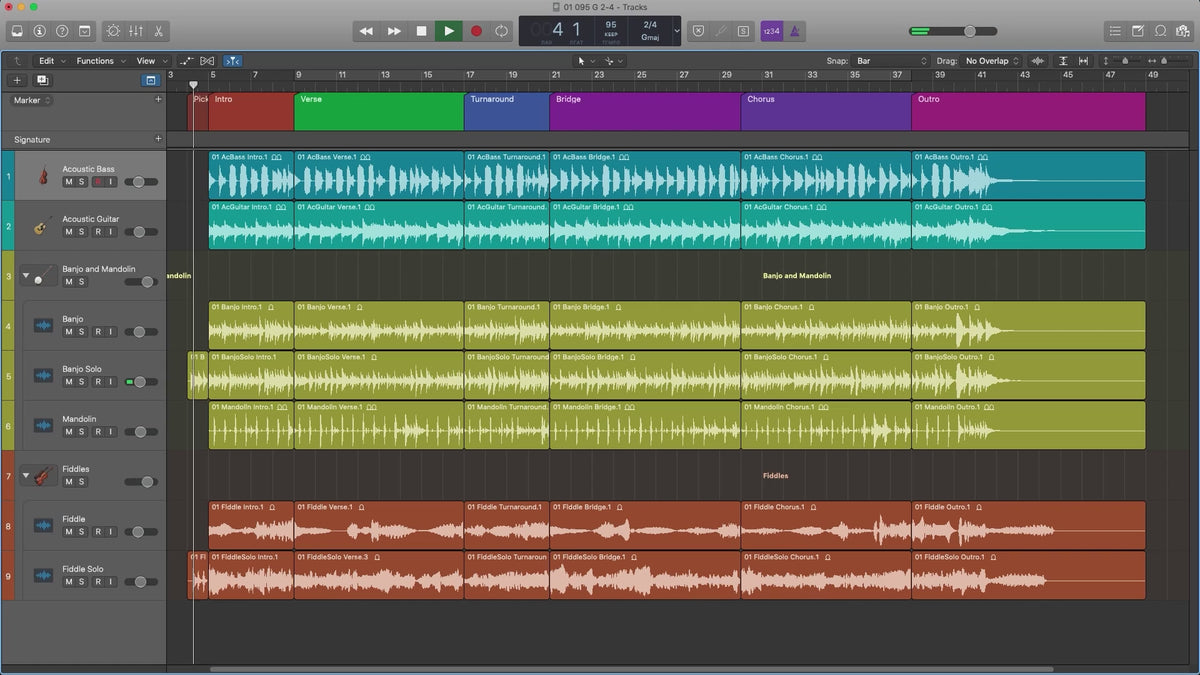Open the Editors with scissors icon
The width and height of the screenshot is (1200, 675).
pyautogui.click(x=159, y=31)
